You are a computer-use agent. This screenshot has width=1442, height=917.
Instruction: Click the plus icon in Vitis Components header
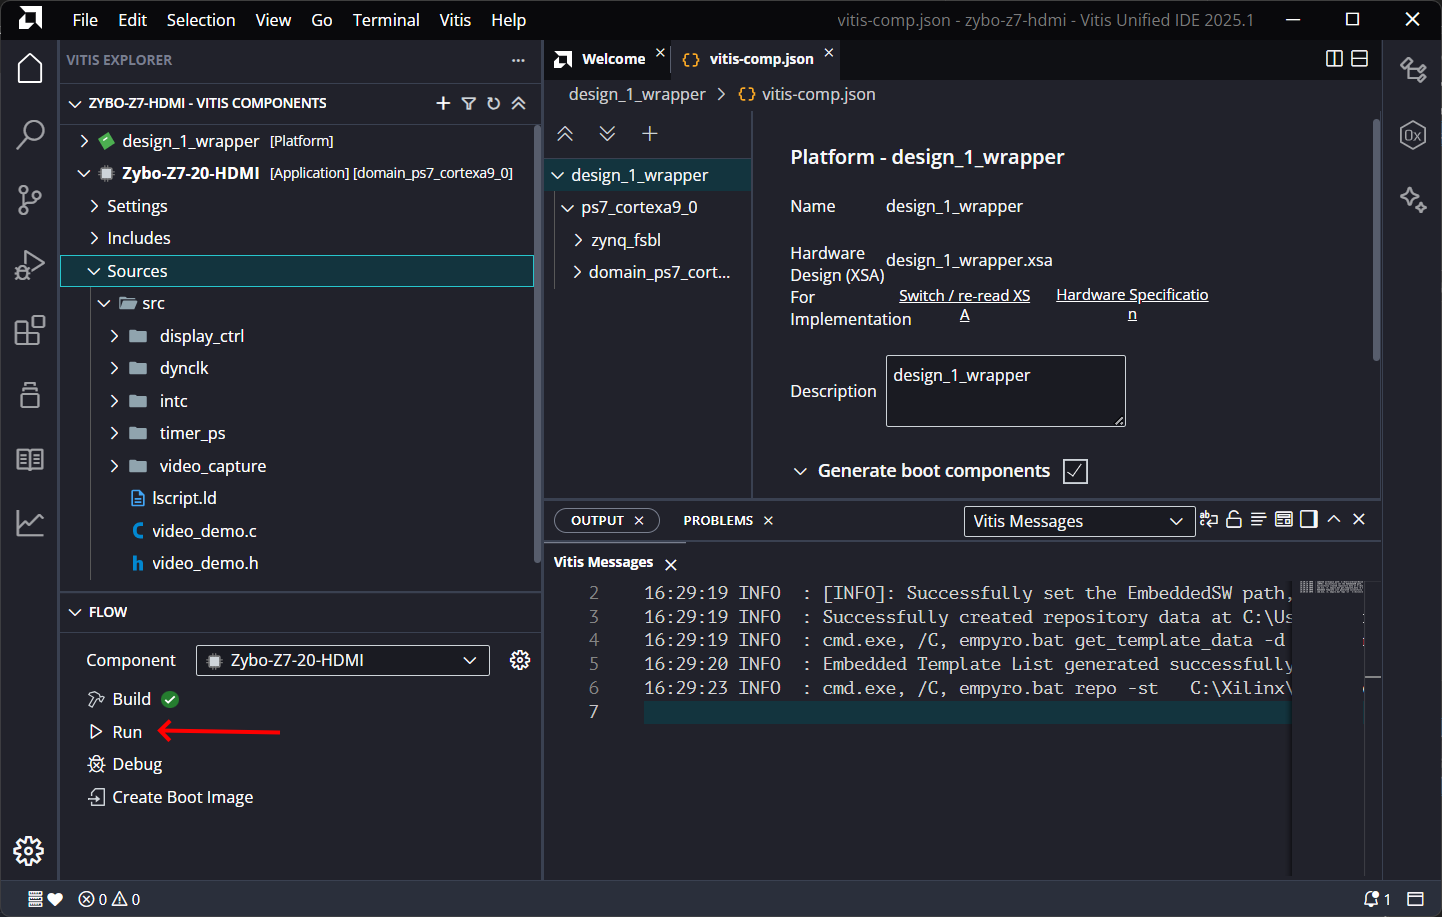pyautogui.click(x=443, y=103)
